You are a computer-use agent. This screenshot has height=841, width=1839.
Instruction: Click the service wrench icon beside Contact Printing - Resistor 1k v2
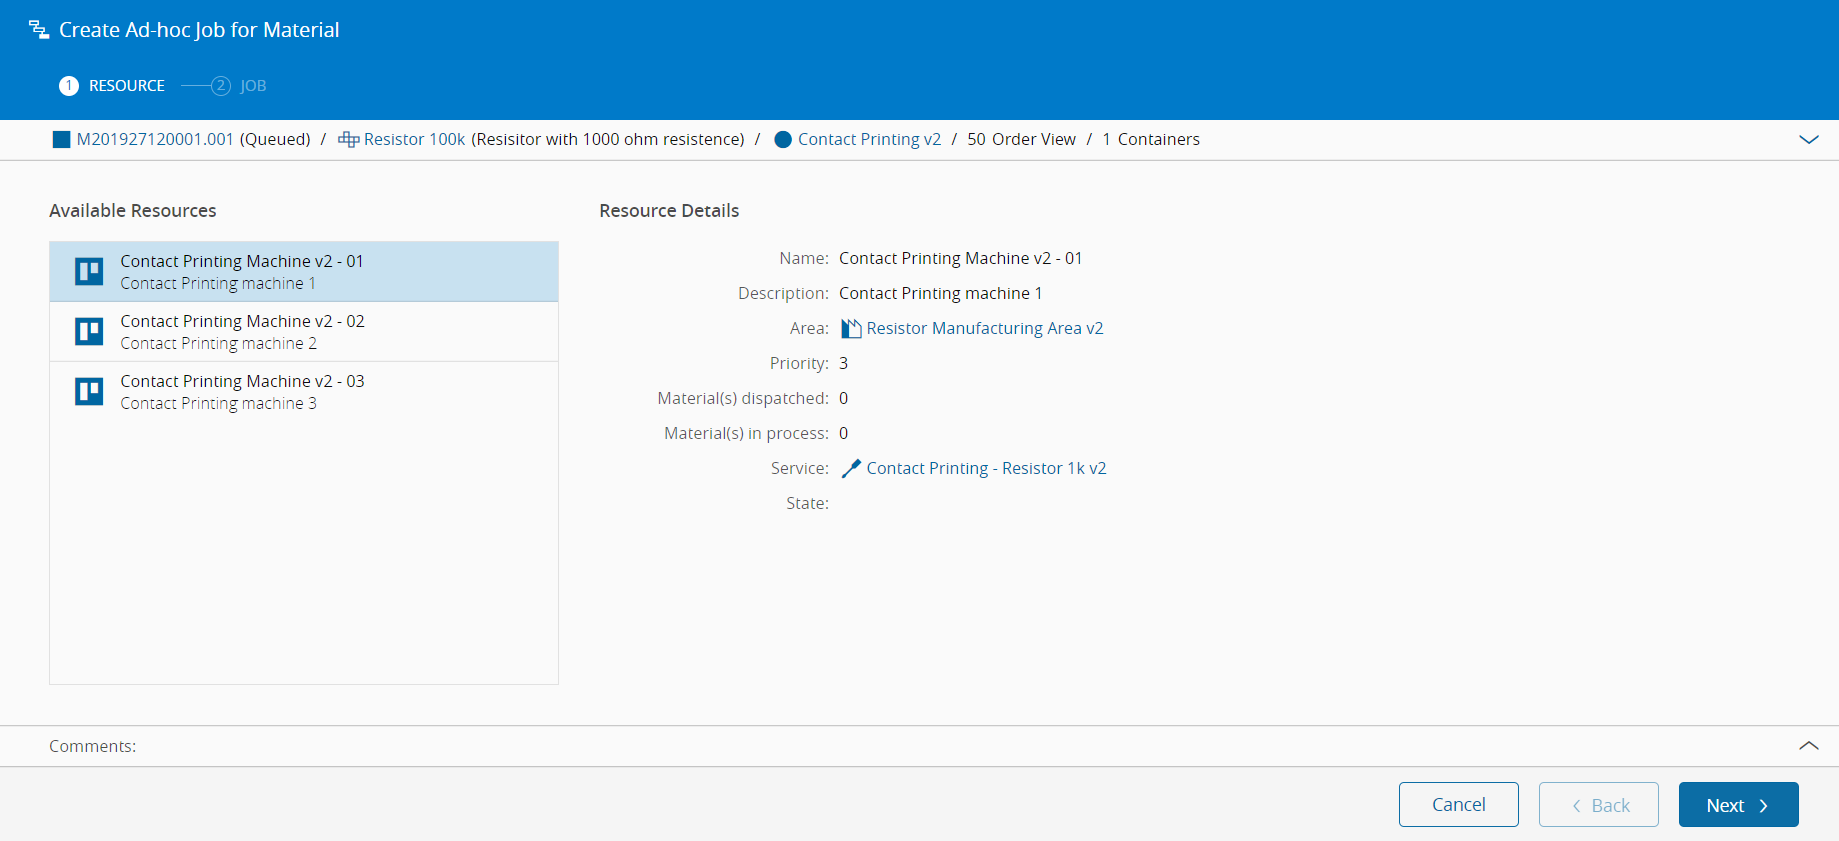tap(851, 468)
